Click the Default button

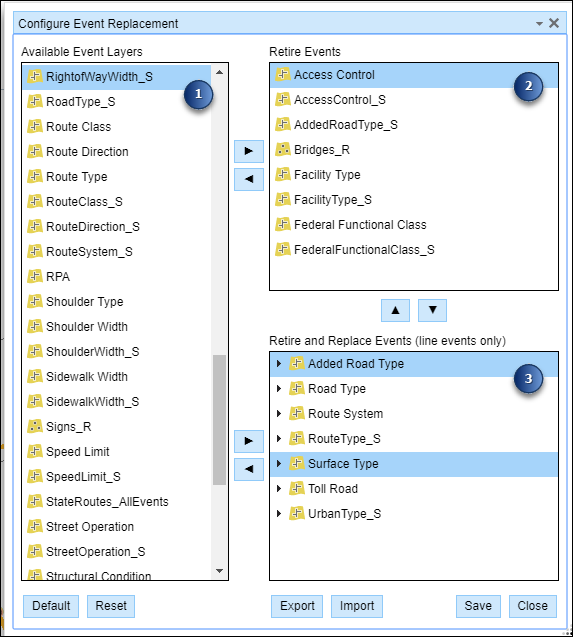pyautogui.click(x=51, y=606)
